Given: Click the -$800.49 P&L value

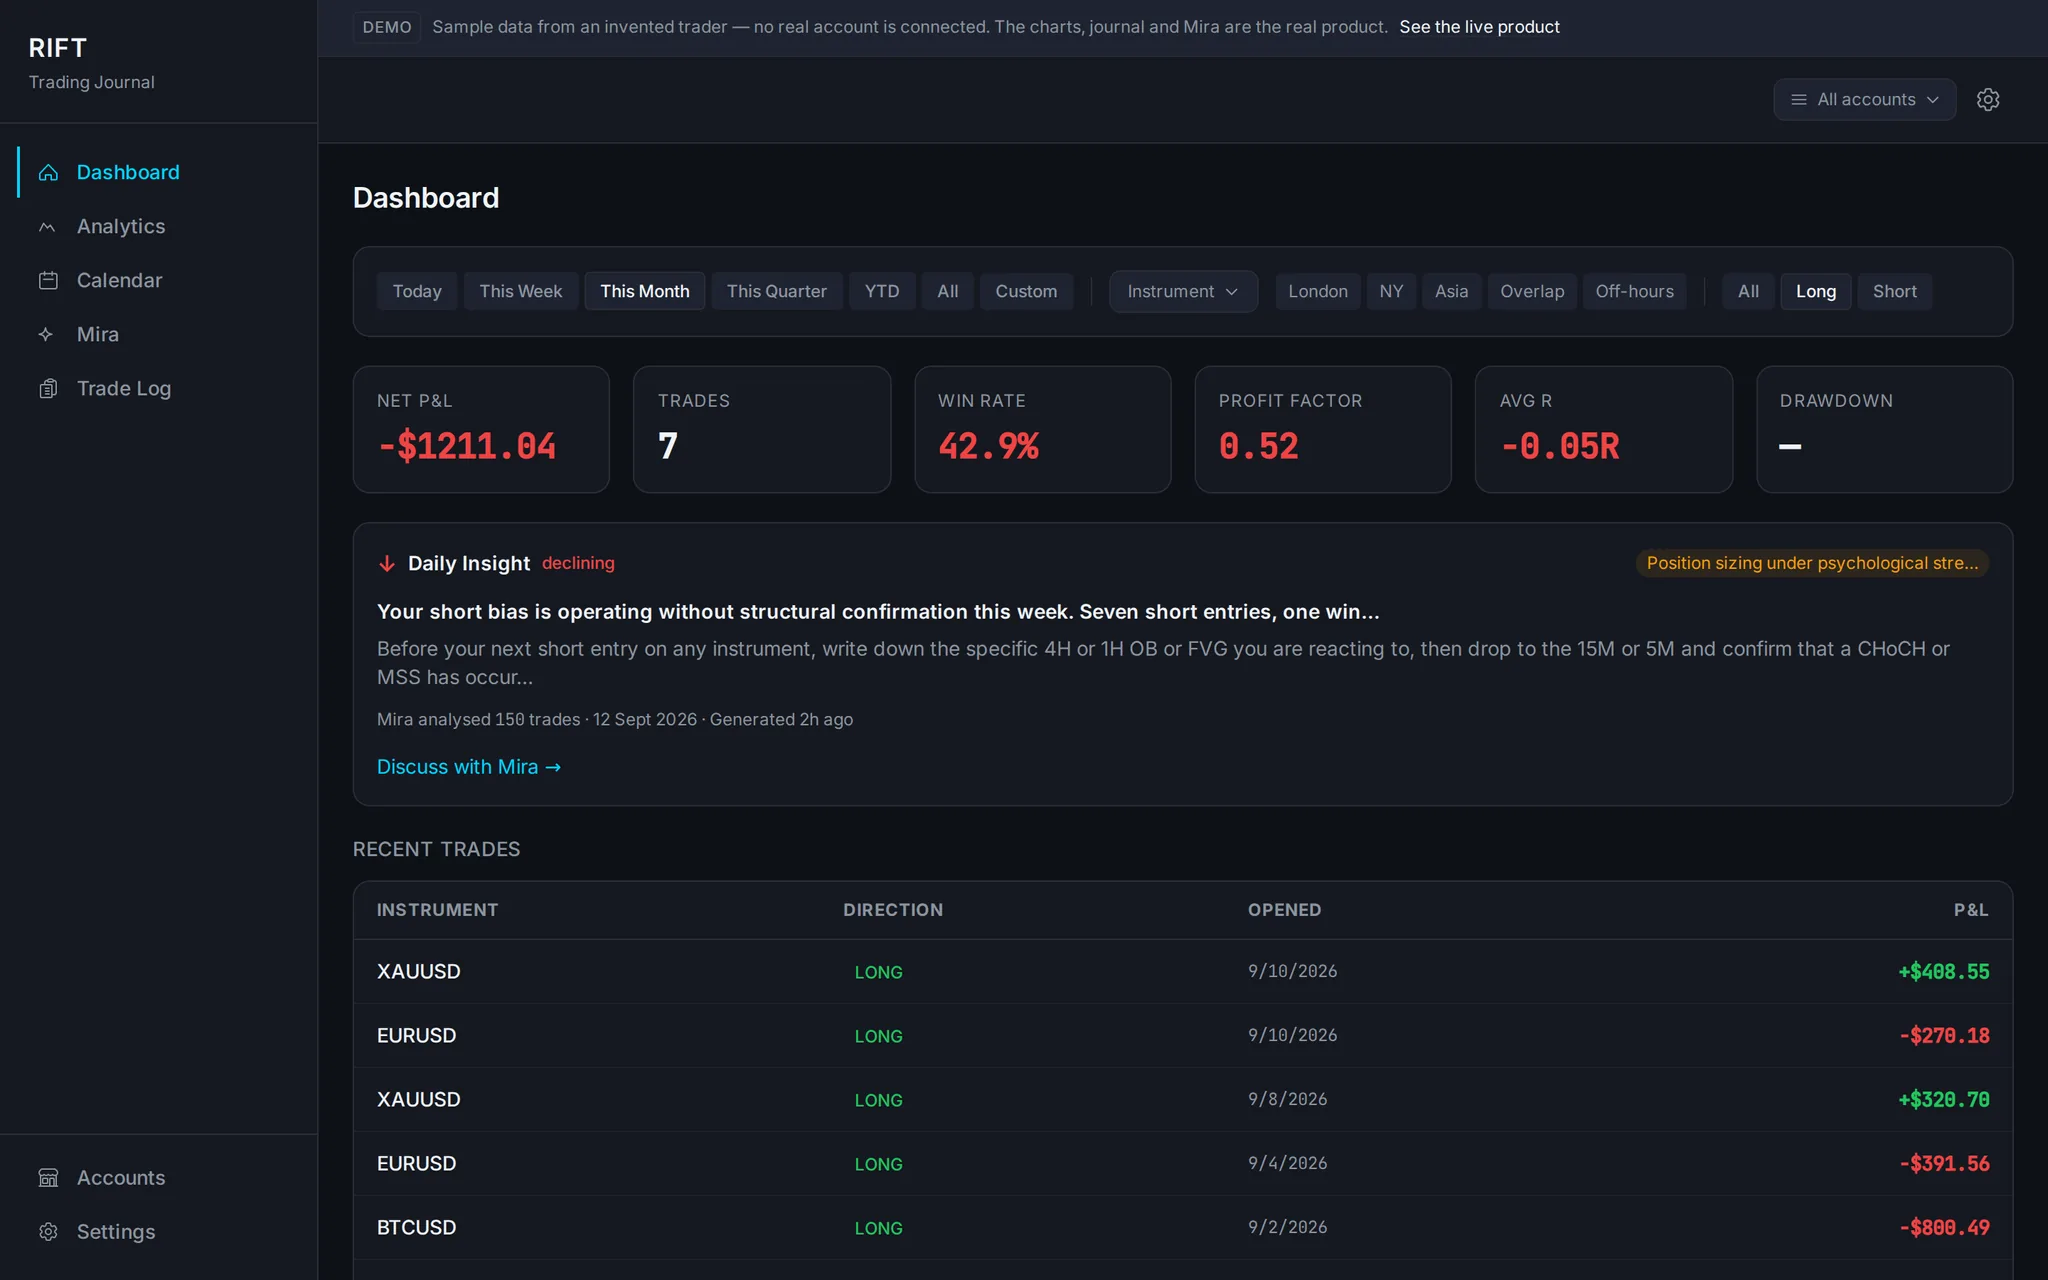Looking at the screenshot, I should pyautogui.click(x=1944, y=1228).
